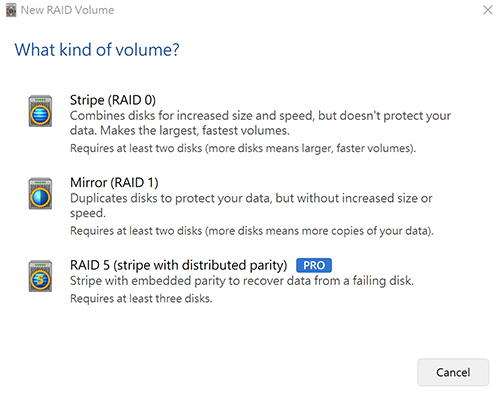Click the 'New RAID Volume' window title
Viewport: 500px width, 397px height.
[67, 10]
